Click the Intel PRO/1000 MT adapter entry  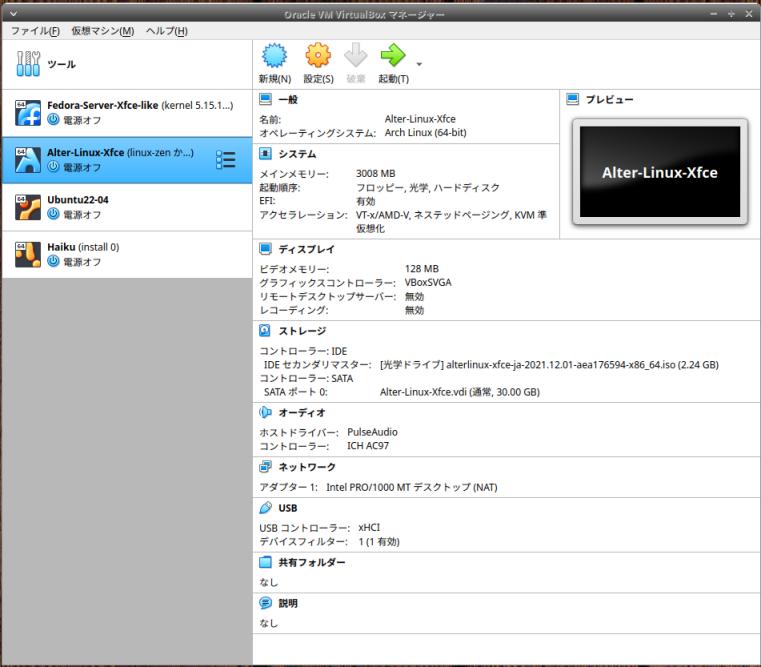412,487
